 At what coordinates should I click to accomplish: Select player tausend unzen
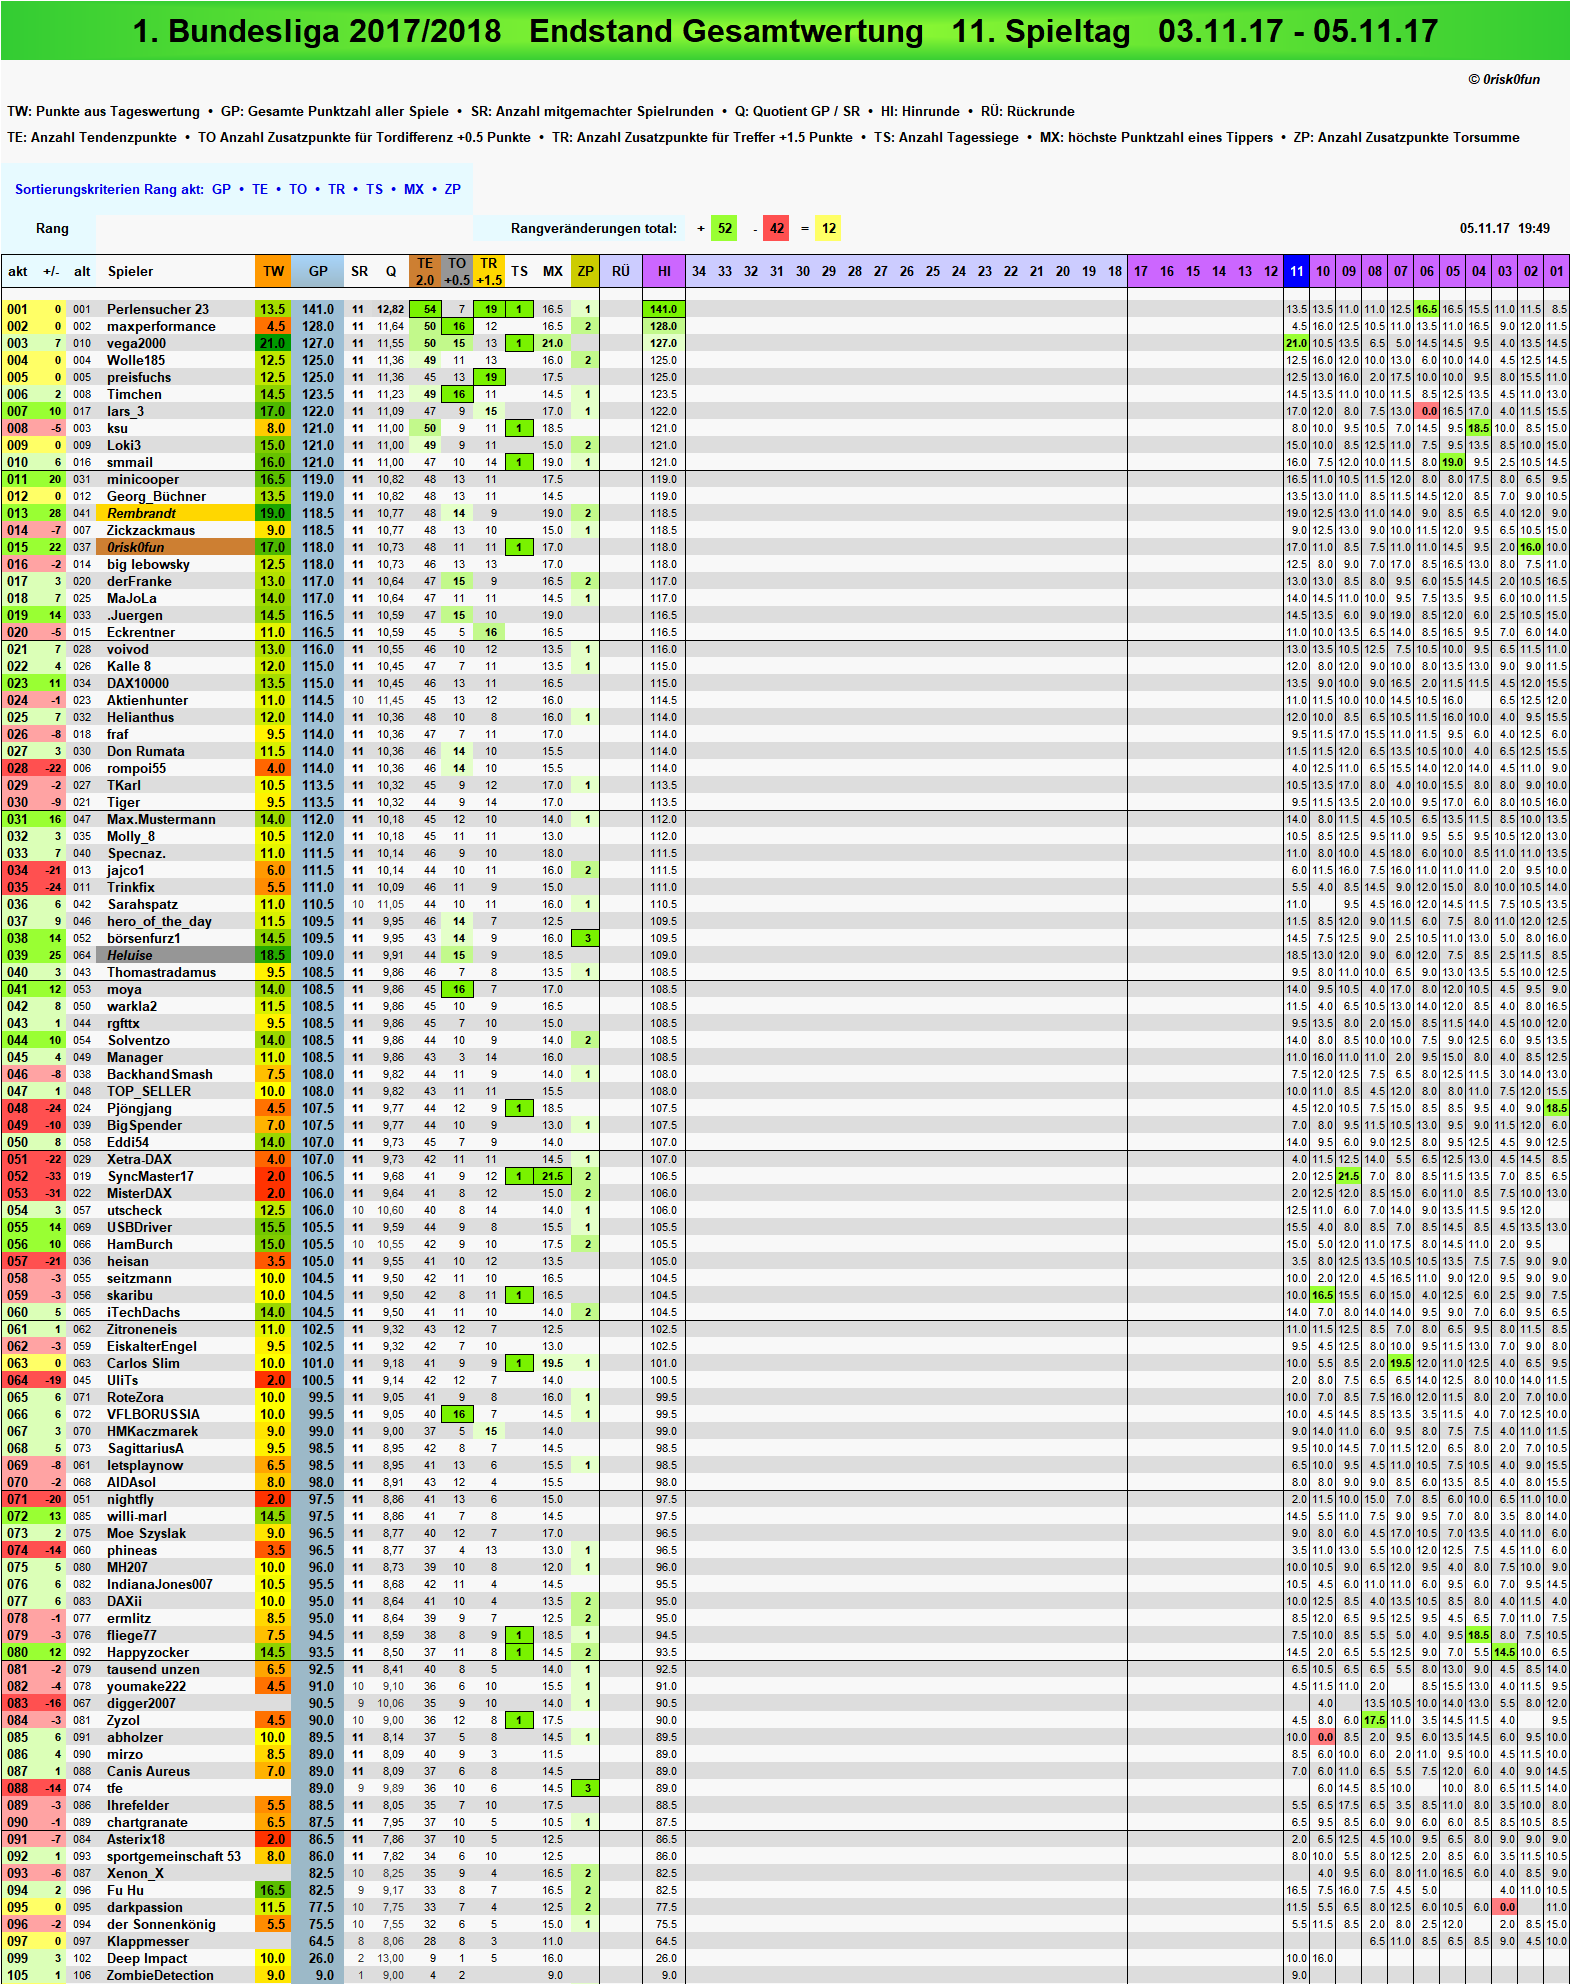point(153,1669)
